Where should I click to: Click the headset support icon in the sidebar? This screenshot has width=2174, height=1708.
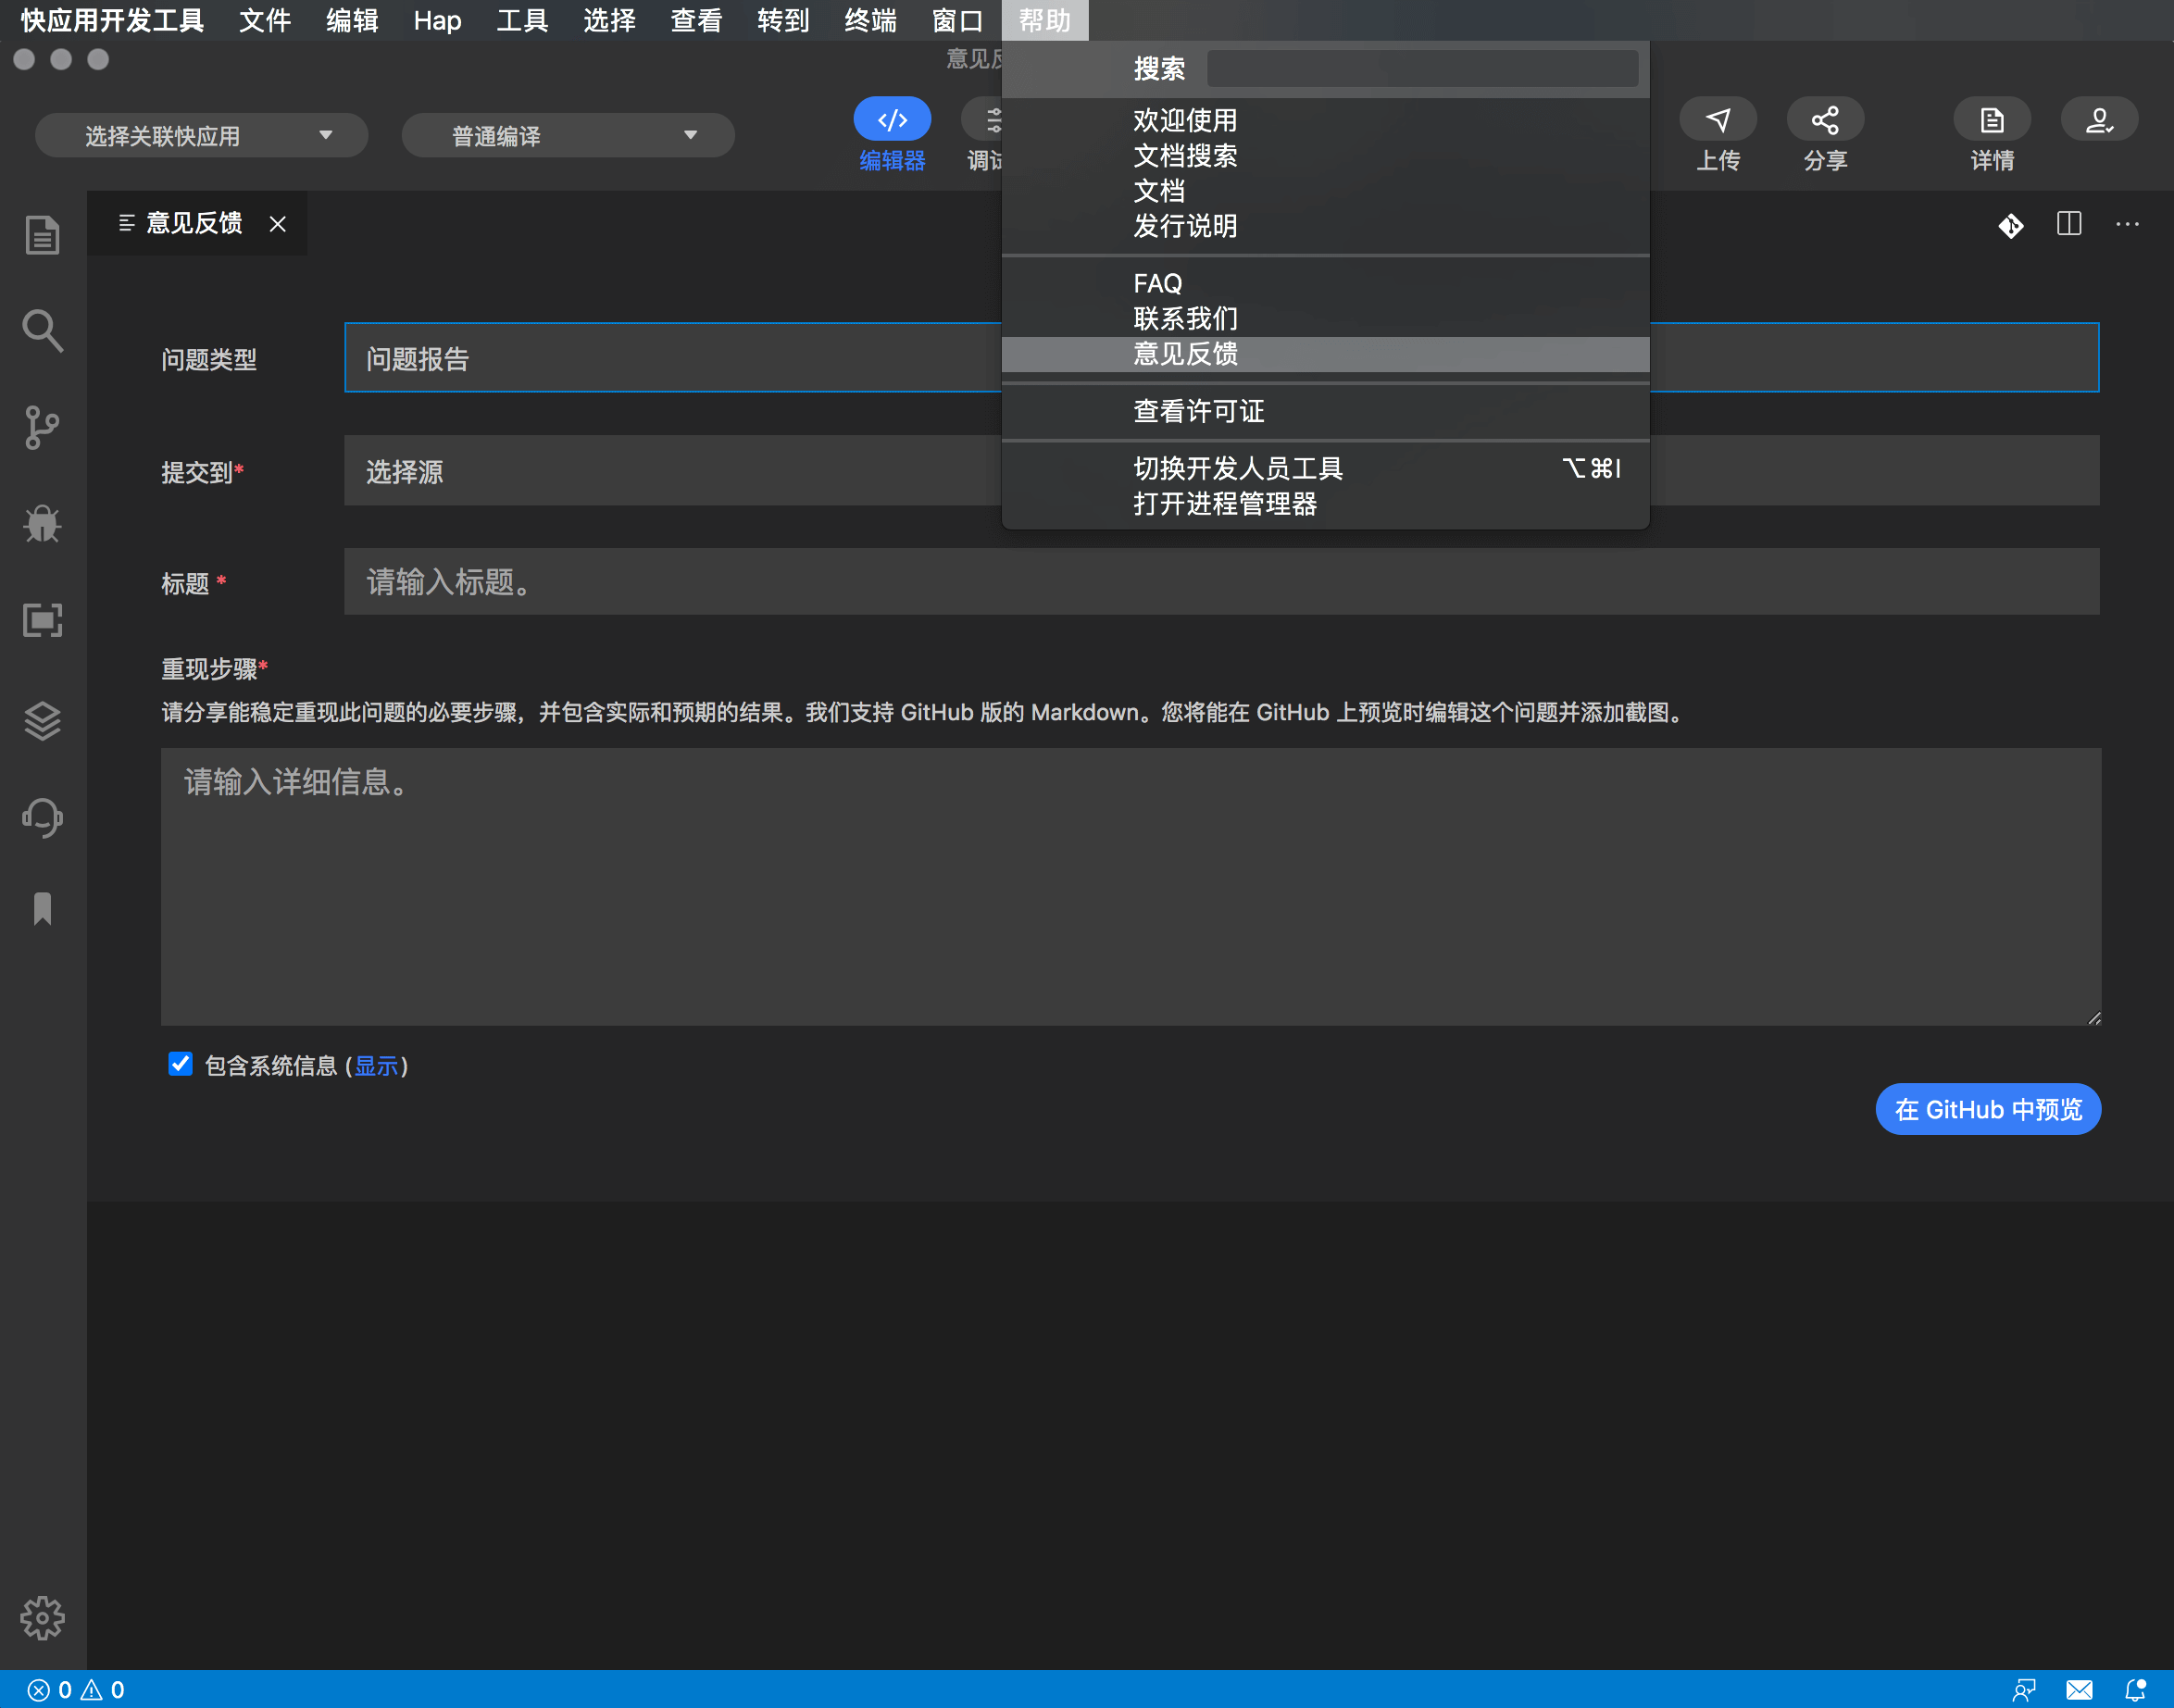point(42,817)
